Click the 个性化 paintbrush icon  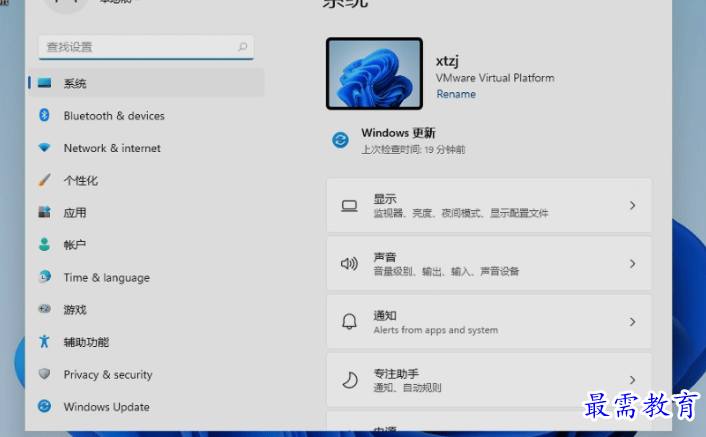coord(44,180)
